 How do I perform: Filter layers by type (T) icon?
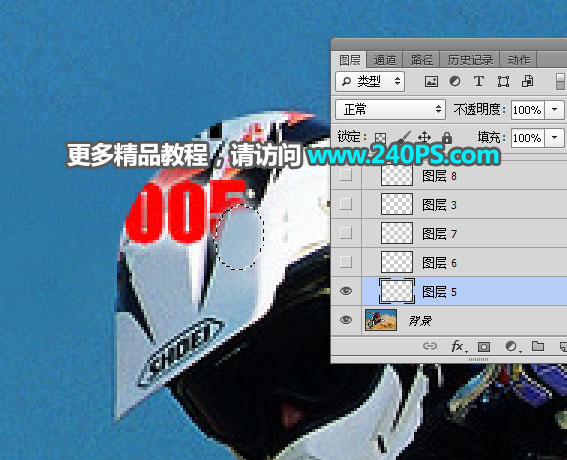[x=479, y=81]
